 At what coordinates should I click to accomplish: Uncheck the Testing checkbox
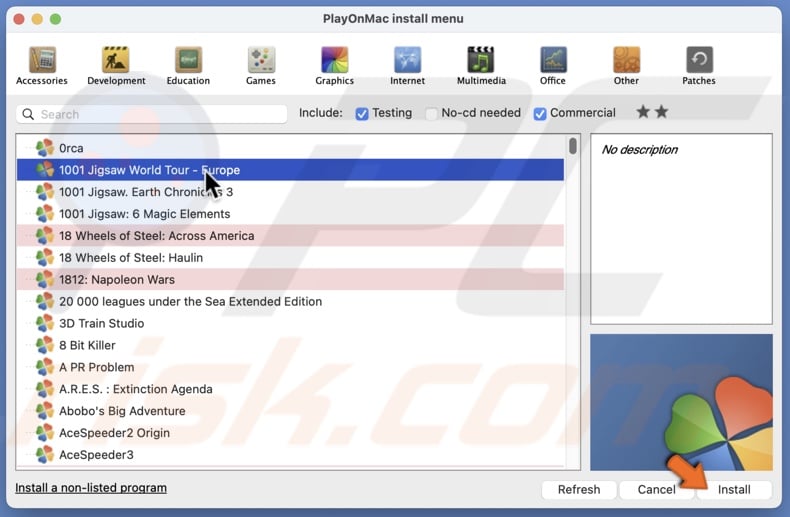tap(362, 114)
